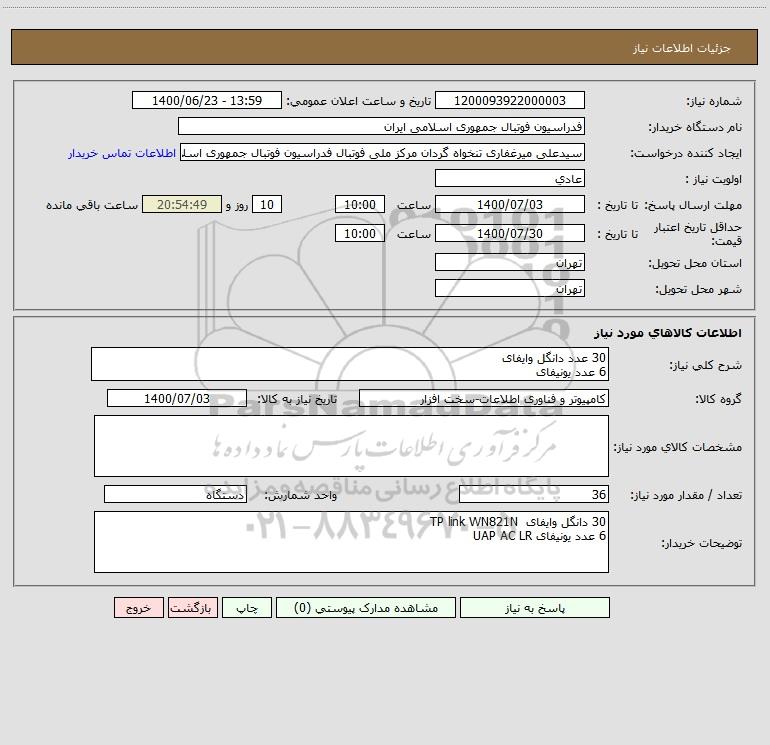Click the 'گروه کالا:' label

click(718, 399)
